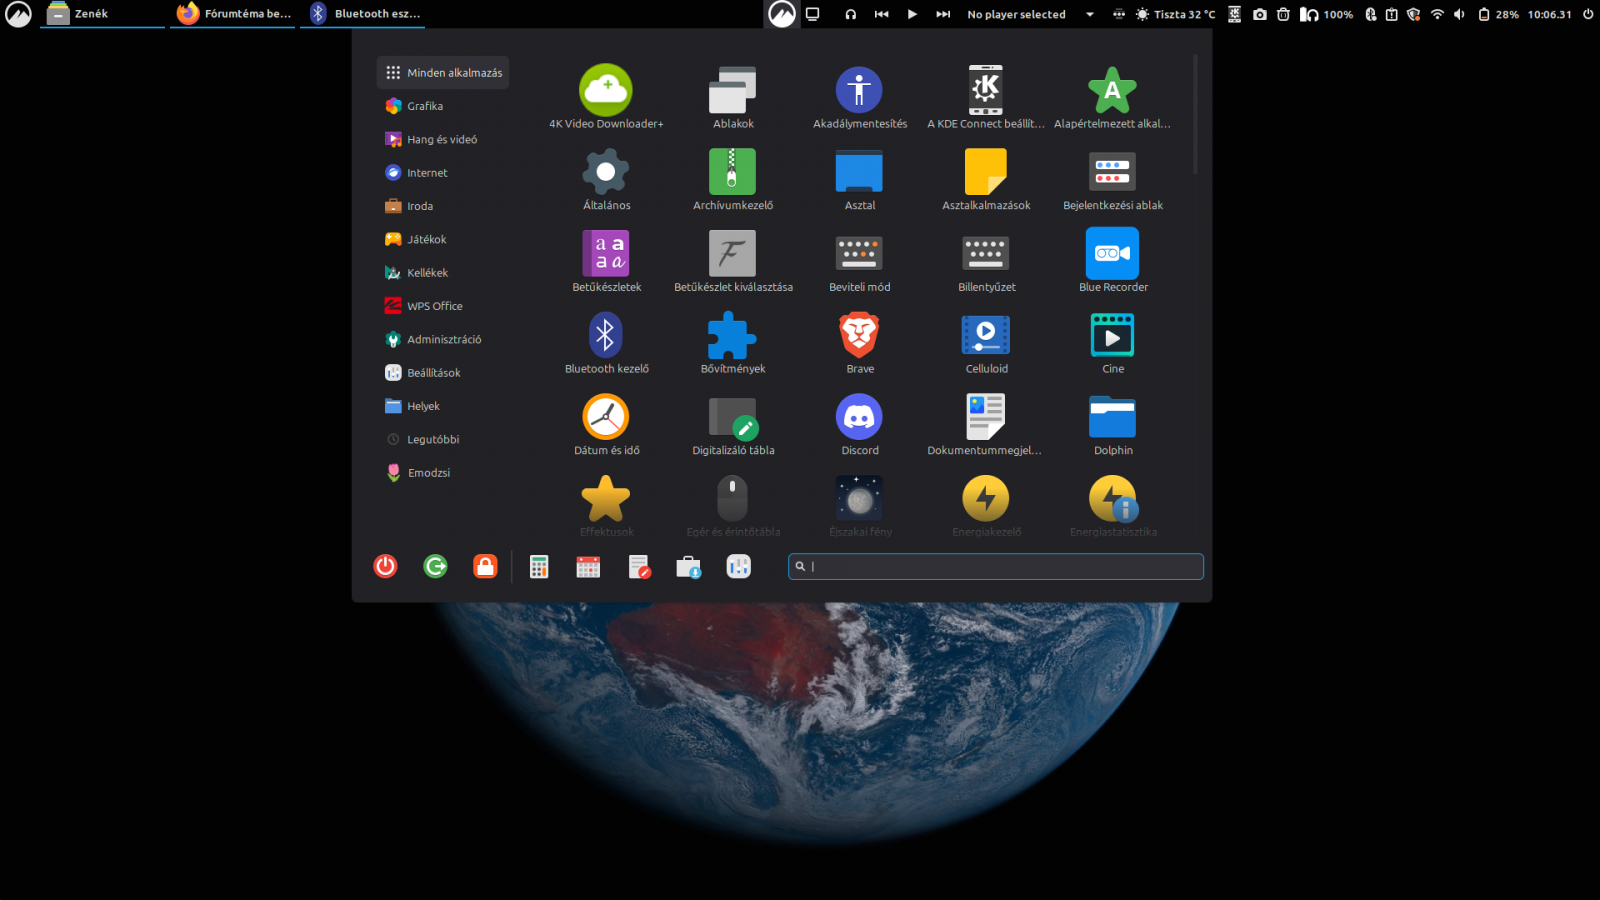The image size is (1600, 900).
Task: Skip to previous track in panel
Action: [x=881, y=14]
